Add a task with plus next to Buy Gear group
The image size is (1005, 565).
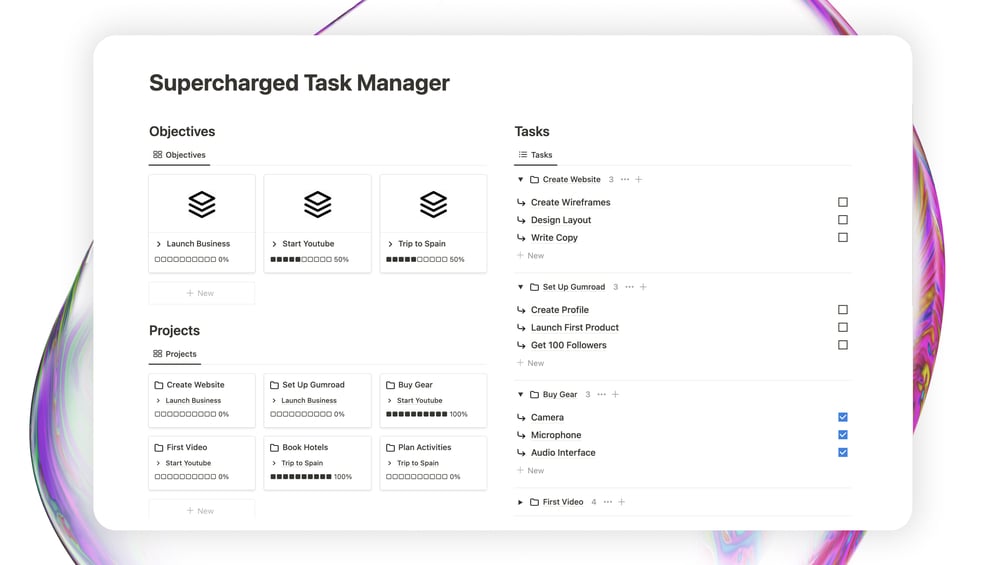pyautogui.click(x=615, y=395)
